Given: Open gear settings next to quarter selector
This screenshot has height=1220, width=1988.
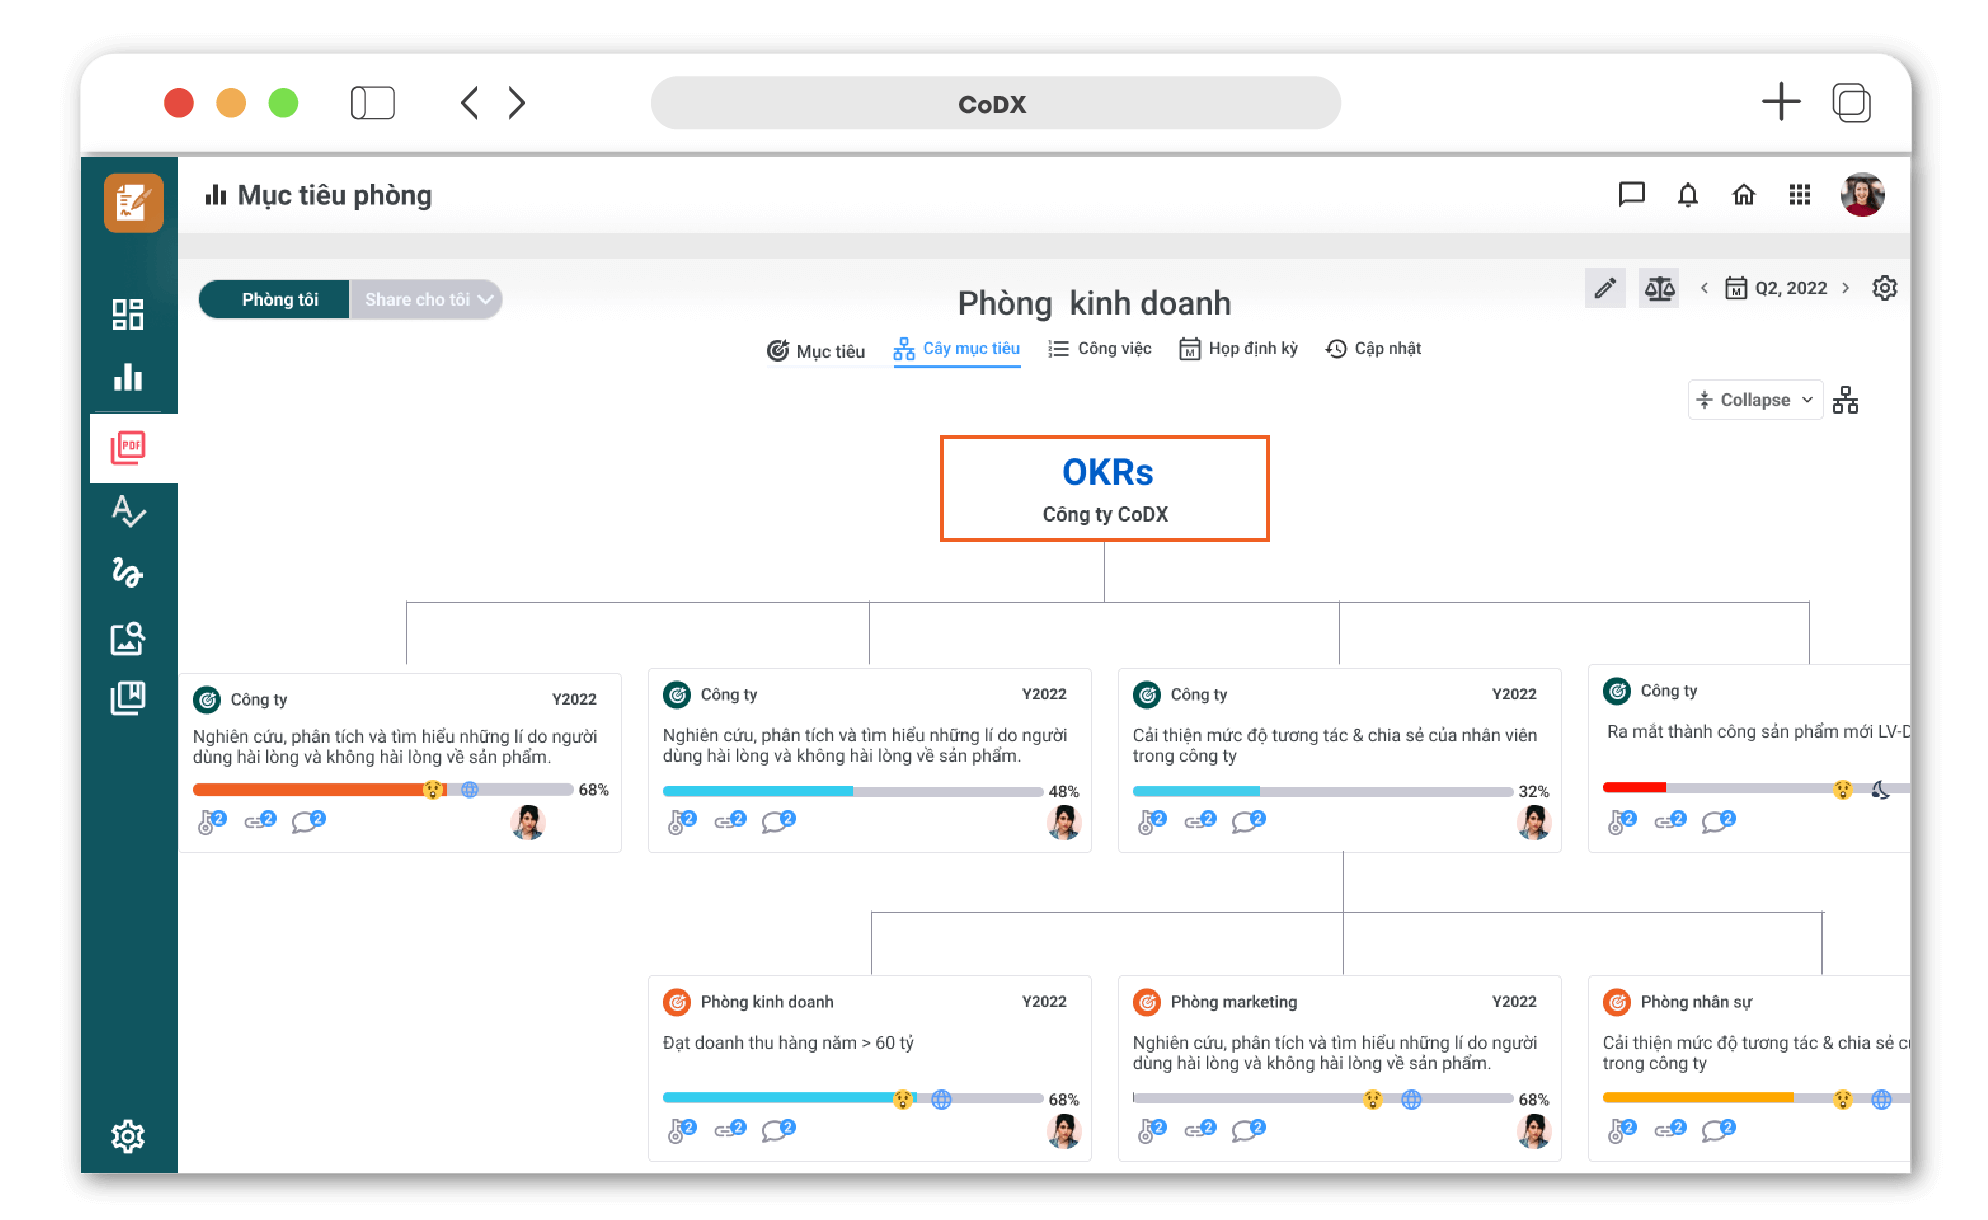Looking at the screenshot, I should point(1885,288).
